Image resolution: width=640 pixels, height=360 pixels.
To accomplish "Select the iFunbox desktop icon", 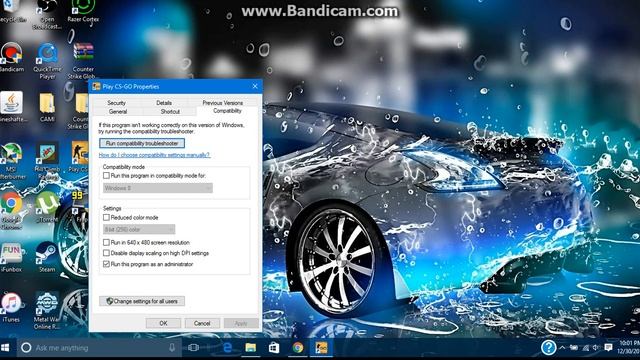I will pos(11,258).
